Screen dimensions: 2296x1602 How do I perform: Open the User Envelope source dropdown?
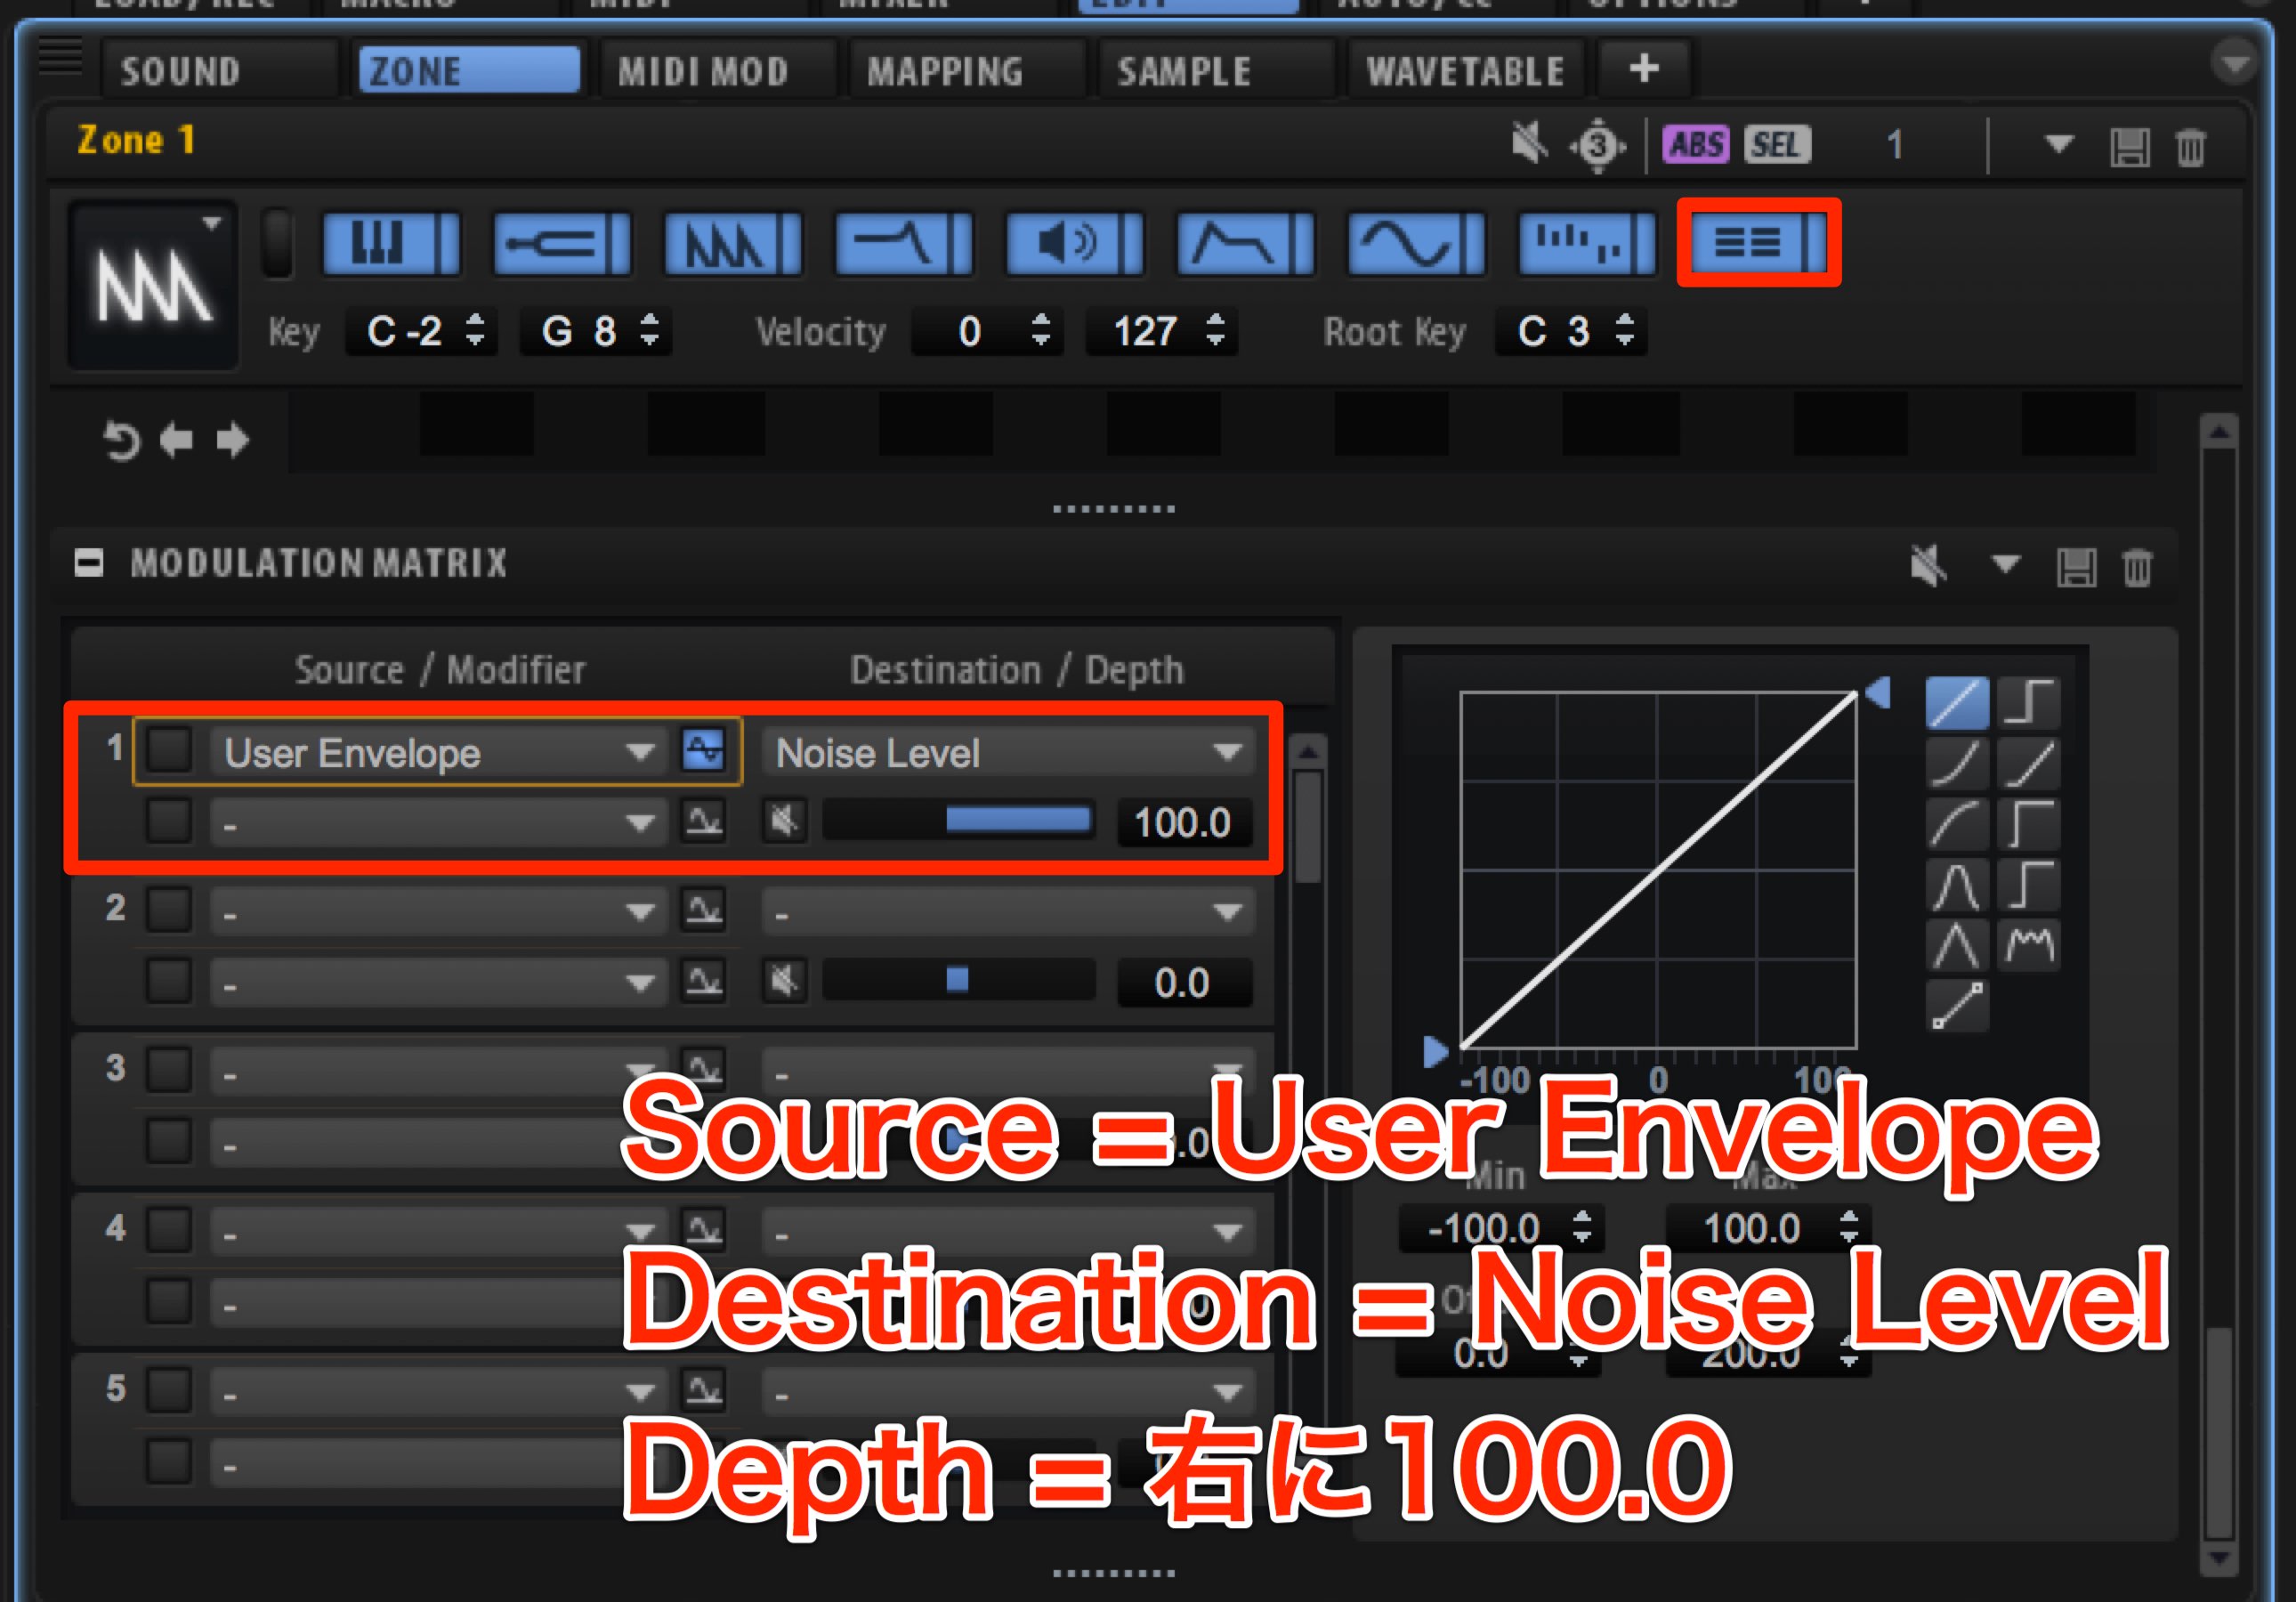437,752
